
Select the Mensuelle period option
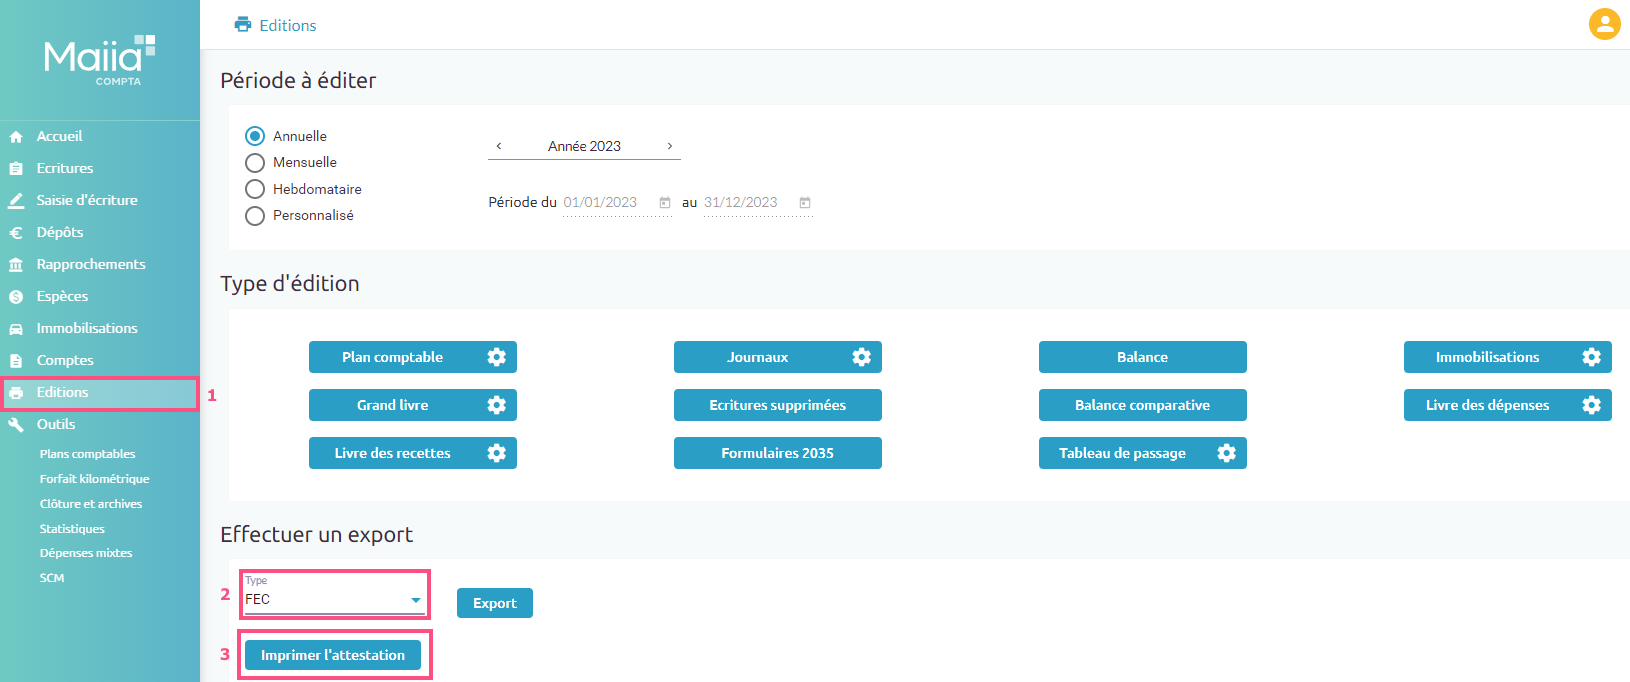pos(255,163)
